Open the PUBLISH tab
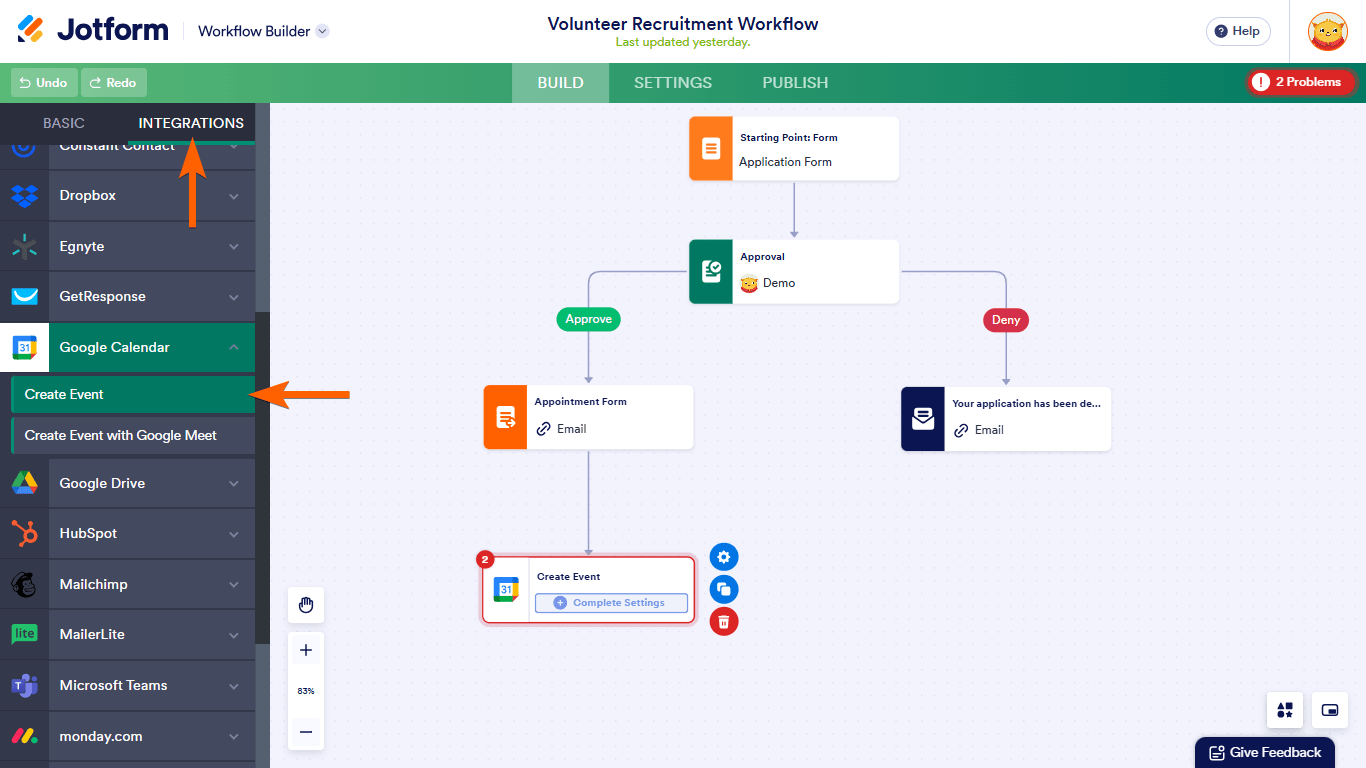 coord(795,83)
